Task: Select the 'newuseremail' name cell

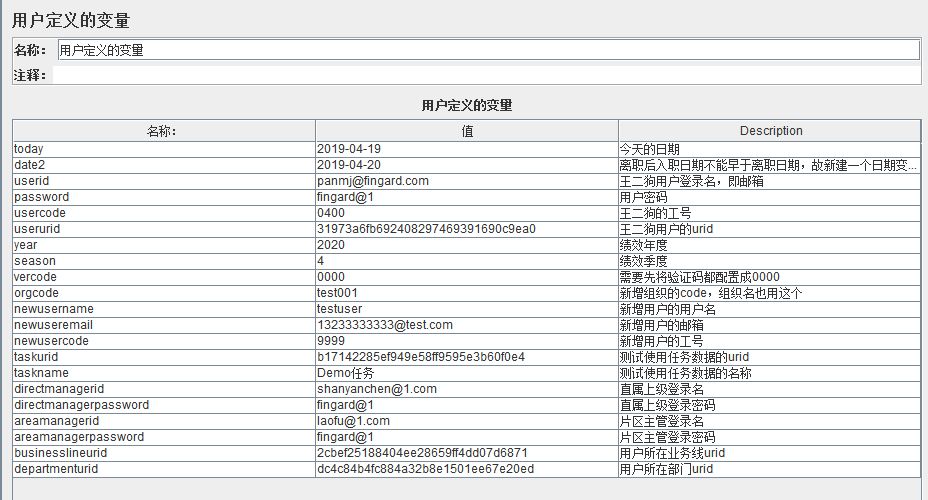Action: pos(164,325)
